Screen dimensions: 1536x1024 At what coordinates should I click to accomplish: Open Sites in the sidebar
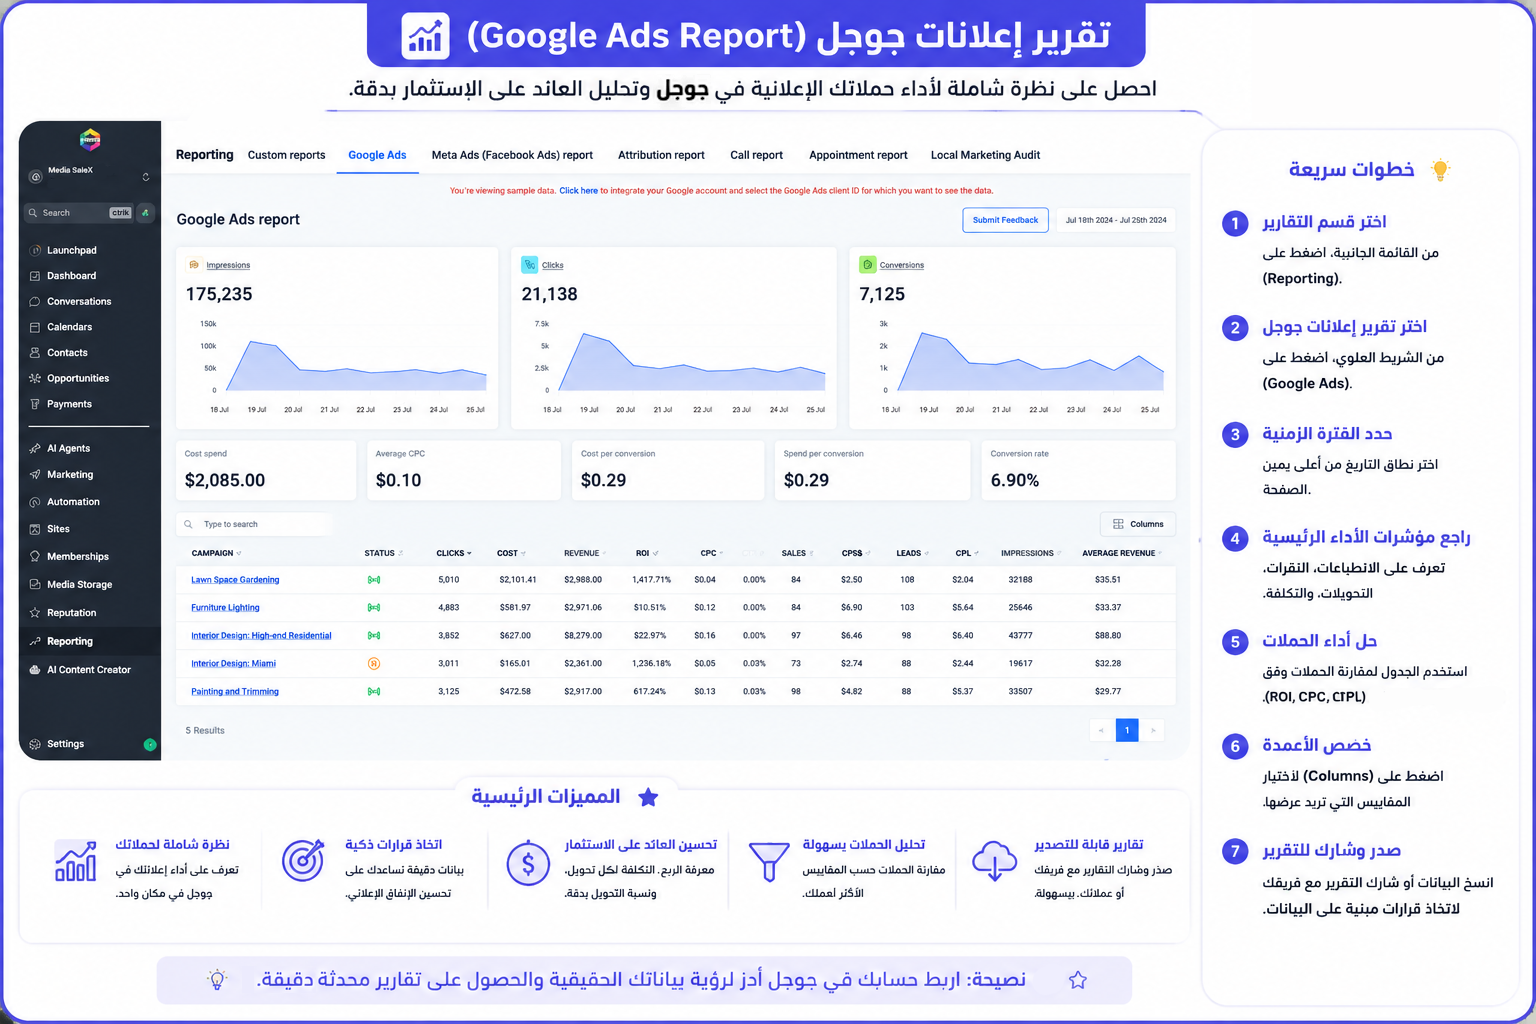[58, 529]
